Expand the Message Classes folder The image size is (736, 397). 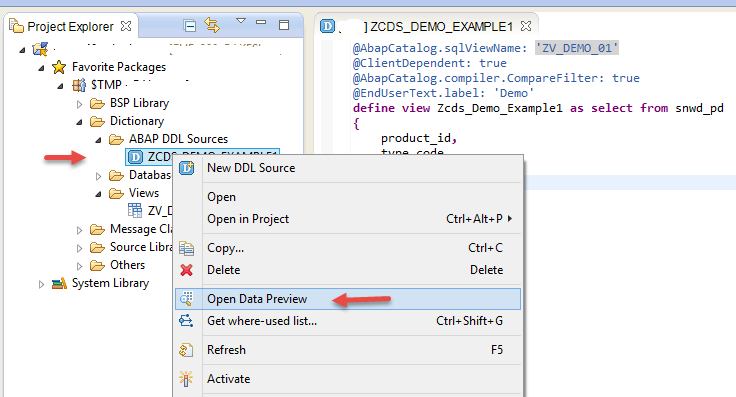pyautogui.click(x=79, y=230)
